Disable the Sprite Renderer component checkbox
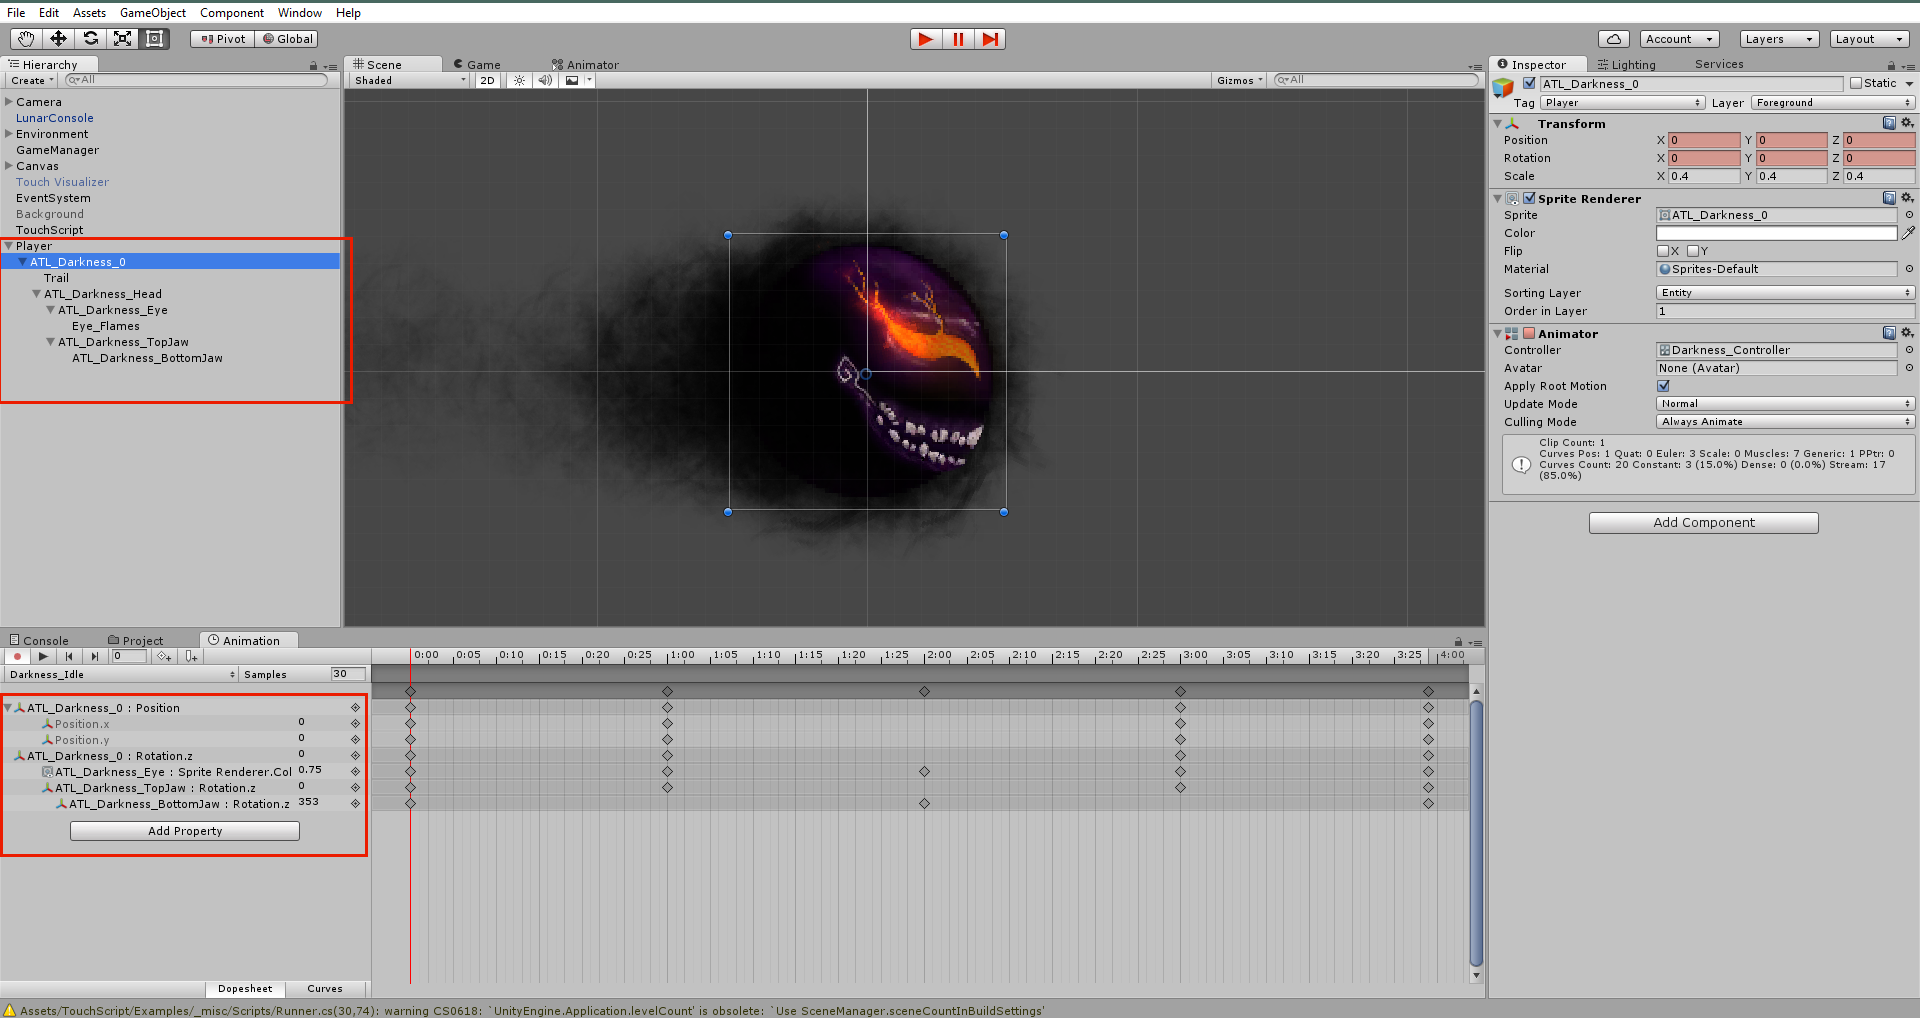Viewport: 1920px width, 1018px height. (x=1529, y=198)
